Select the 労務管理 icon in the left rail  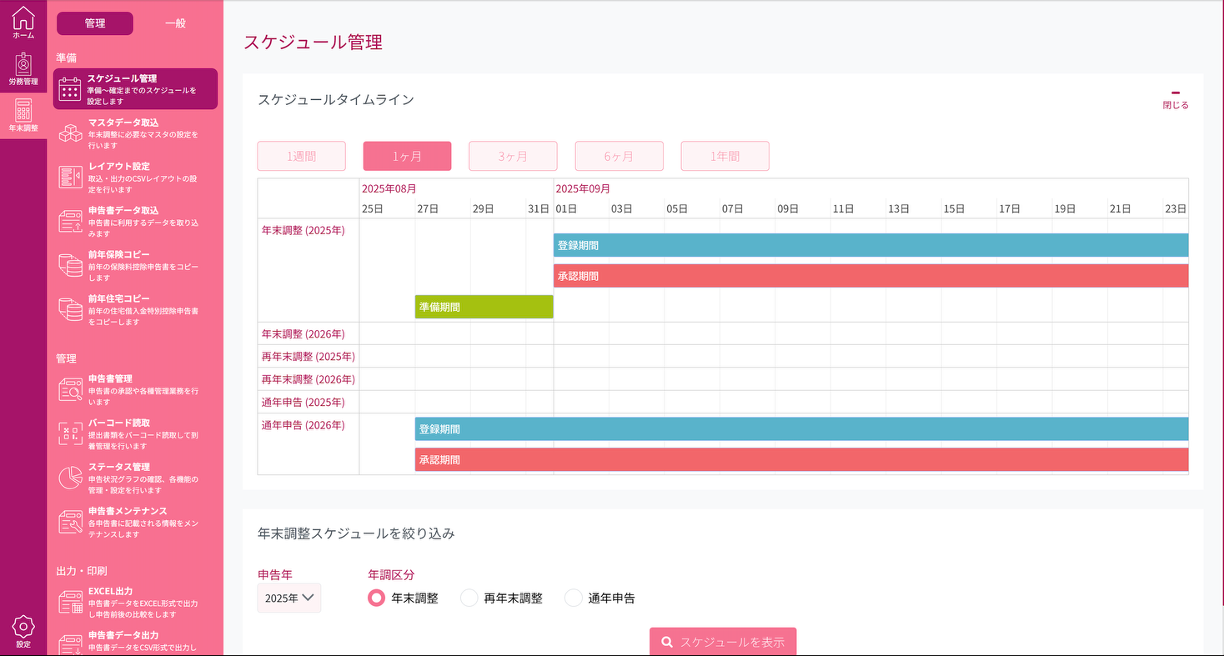coord(22,72)
